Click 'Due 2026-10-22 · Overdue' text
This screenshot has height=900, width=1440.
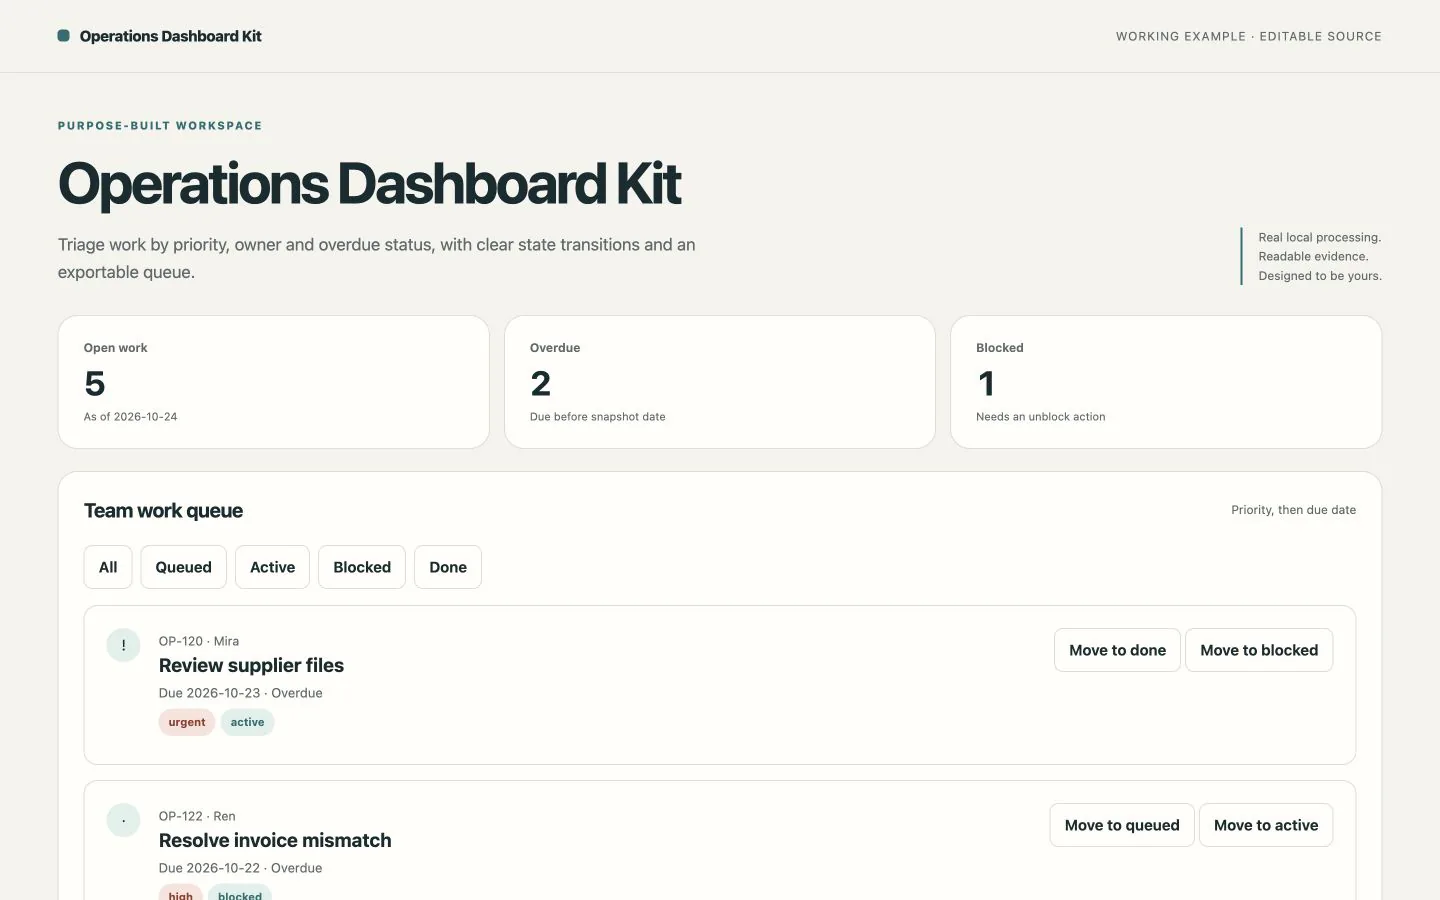pos(241,868)
